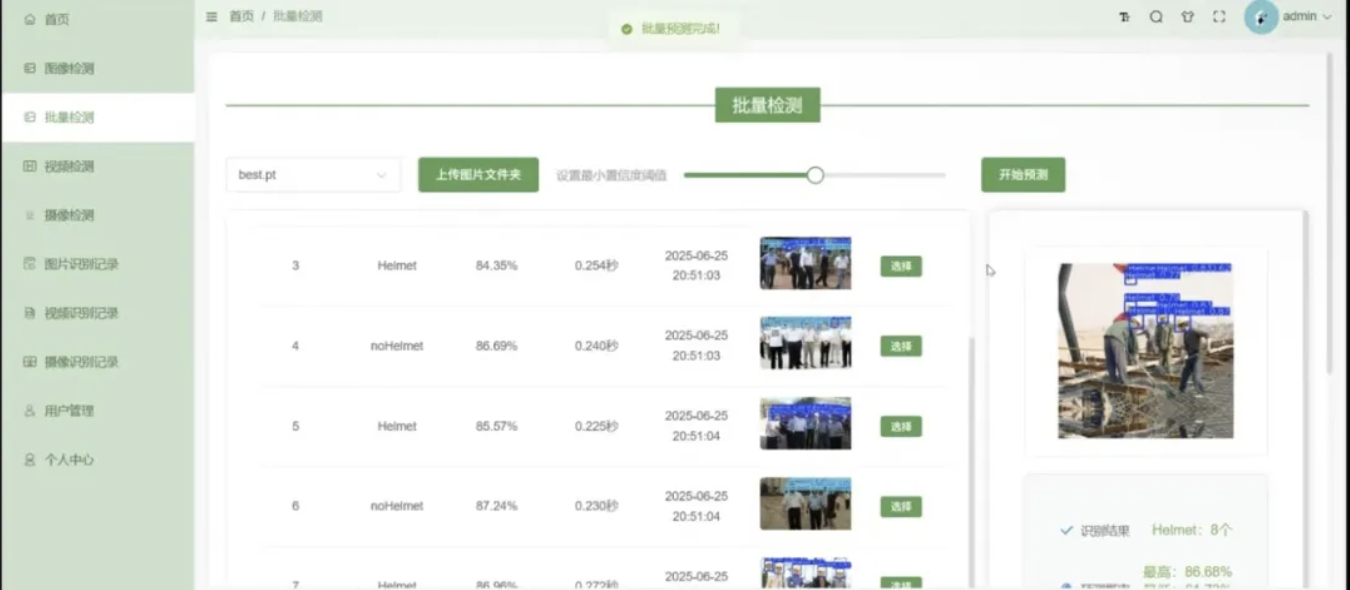Open row 4 result thumbnail

[x=805, y=343]
